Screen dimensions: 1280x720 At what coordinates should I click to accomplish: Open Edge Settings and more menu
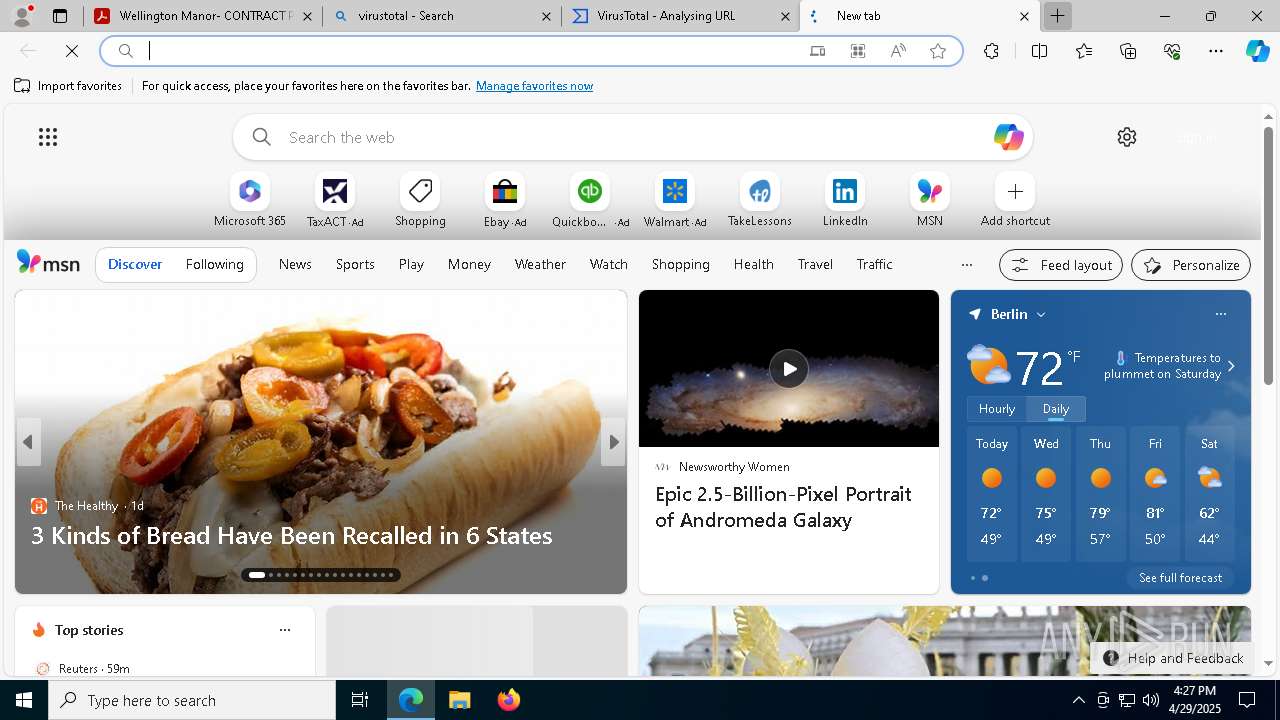[1216, 51]
